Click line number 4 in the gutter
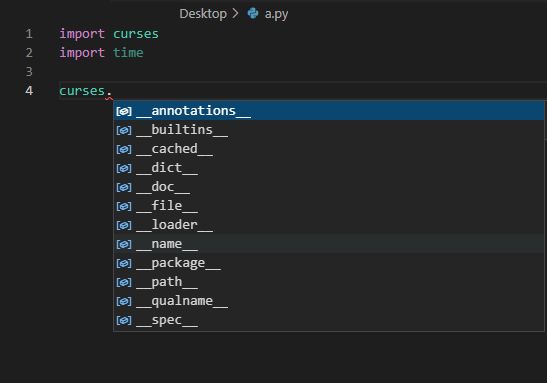The width and height of the screenshot is (547, 383). click(29, 91)
